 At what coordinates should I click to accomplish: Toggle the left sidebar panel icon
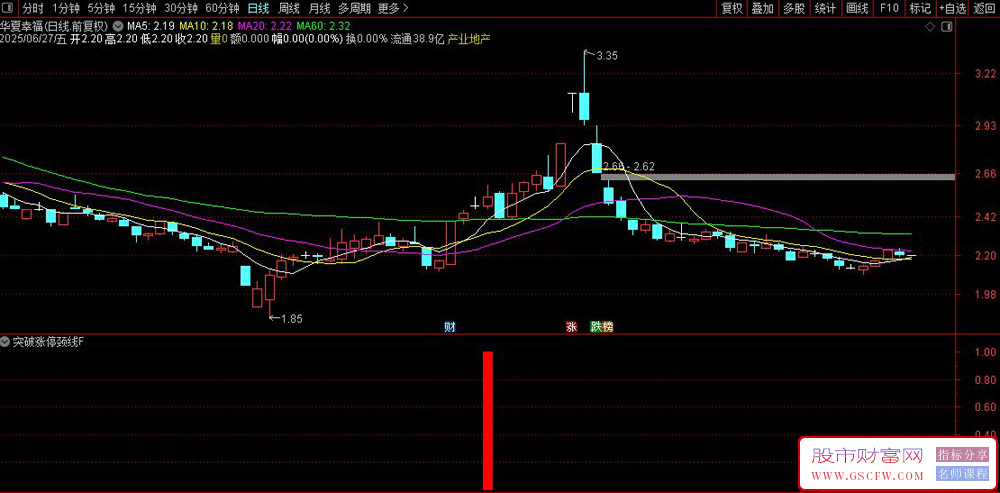[x=8, y=8]
